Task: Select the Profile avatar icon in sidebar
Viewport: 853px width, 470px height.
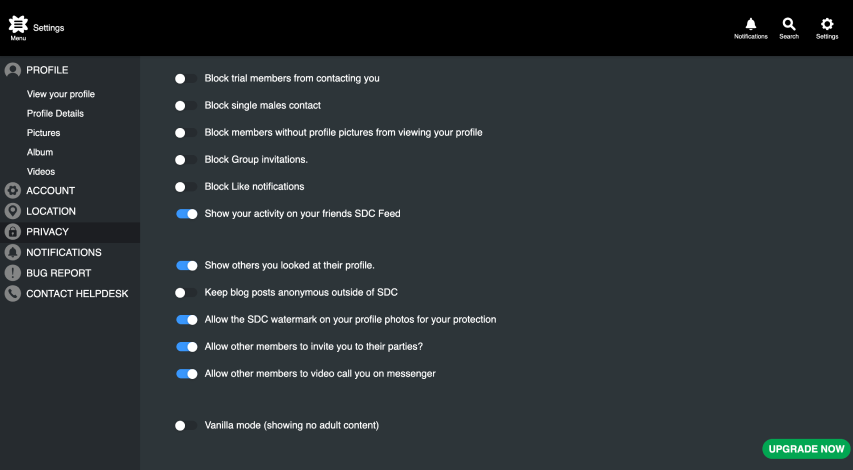Action: (x=13, y=70)
